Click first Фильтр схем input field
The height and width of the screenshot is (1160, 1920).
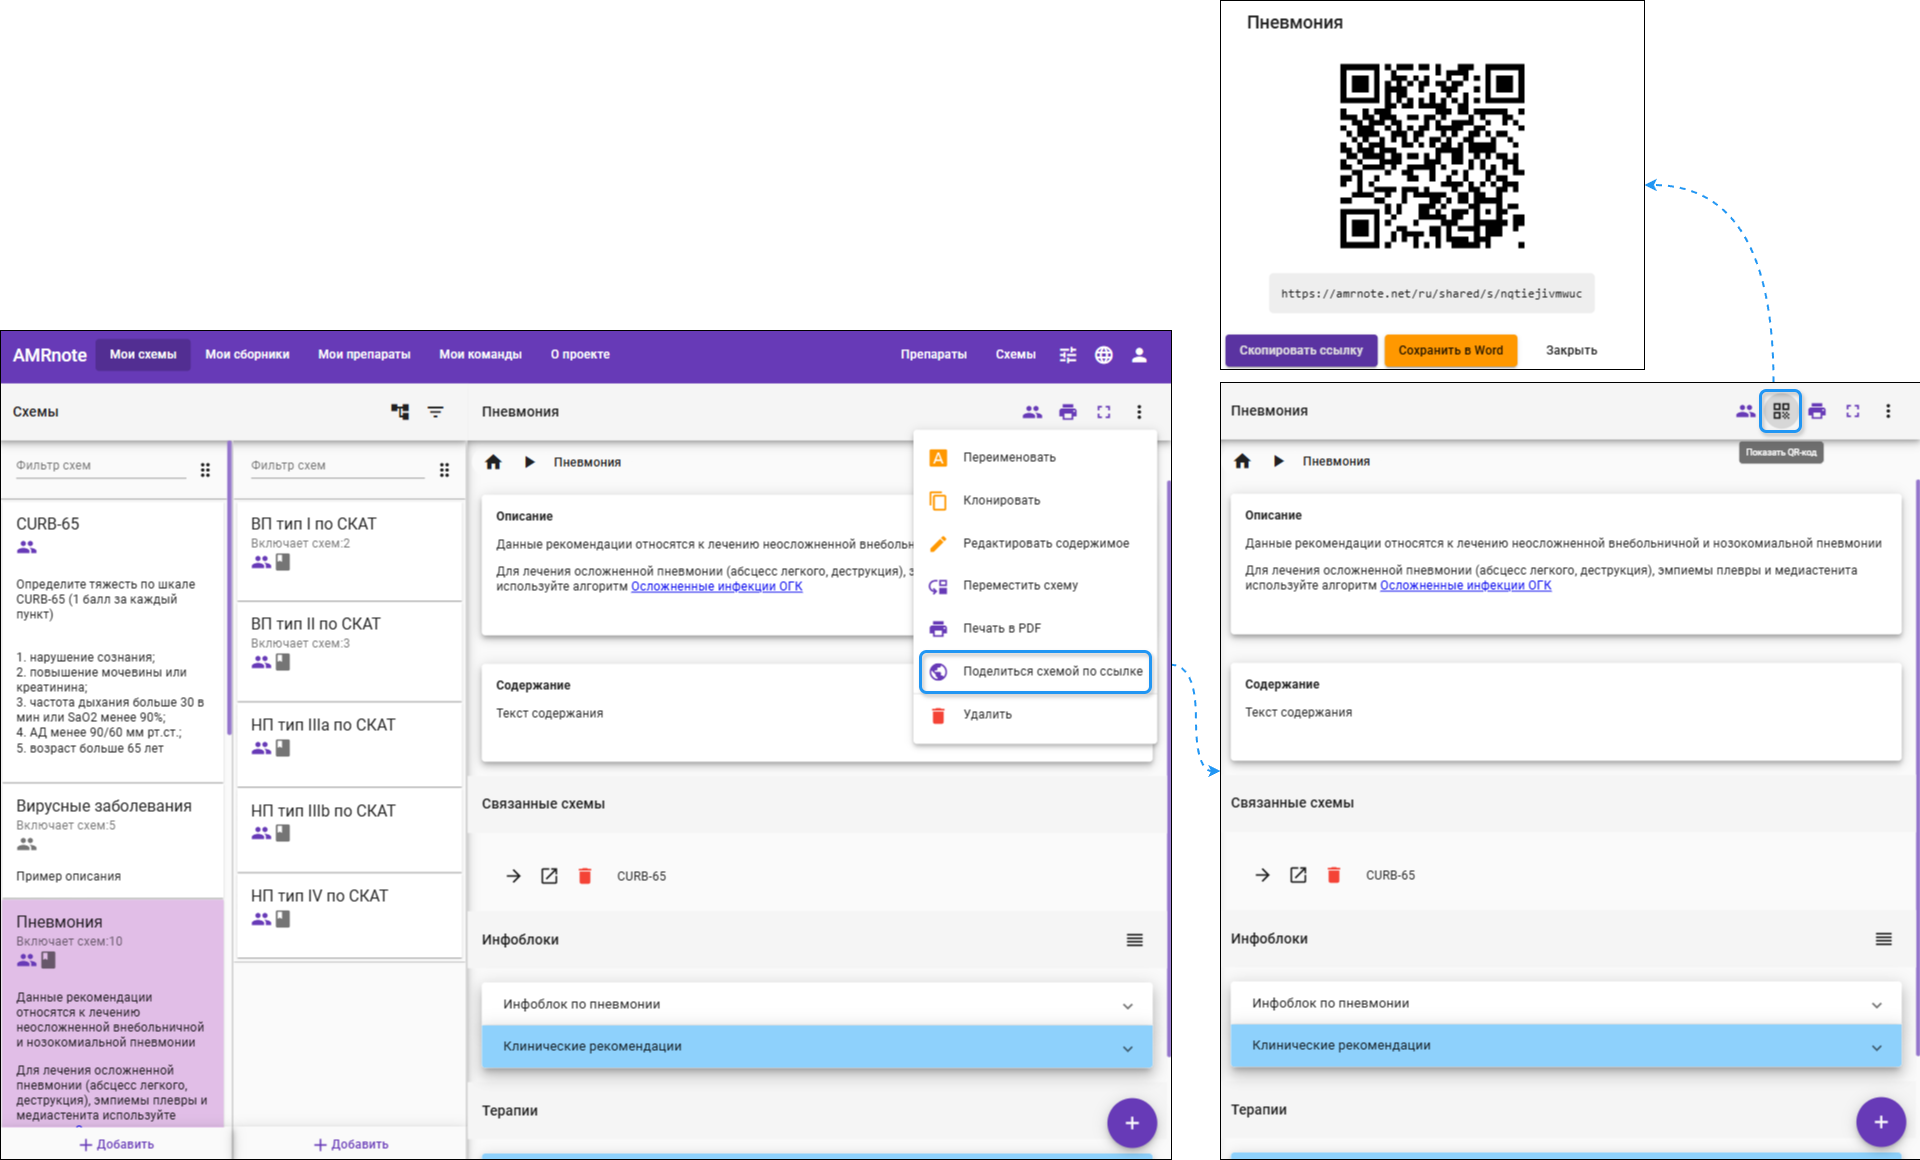point(100,466)
